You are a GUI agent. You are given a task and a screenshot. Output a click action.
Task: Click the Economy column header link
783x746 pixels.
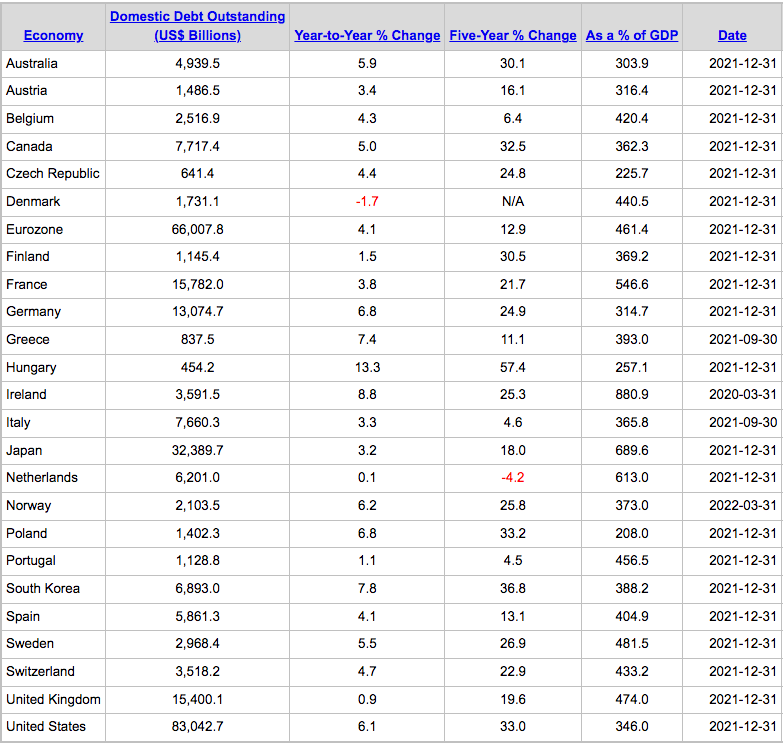pos(53,35)
